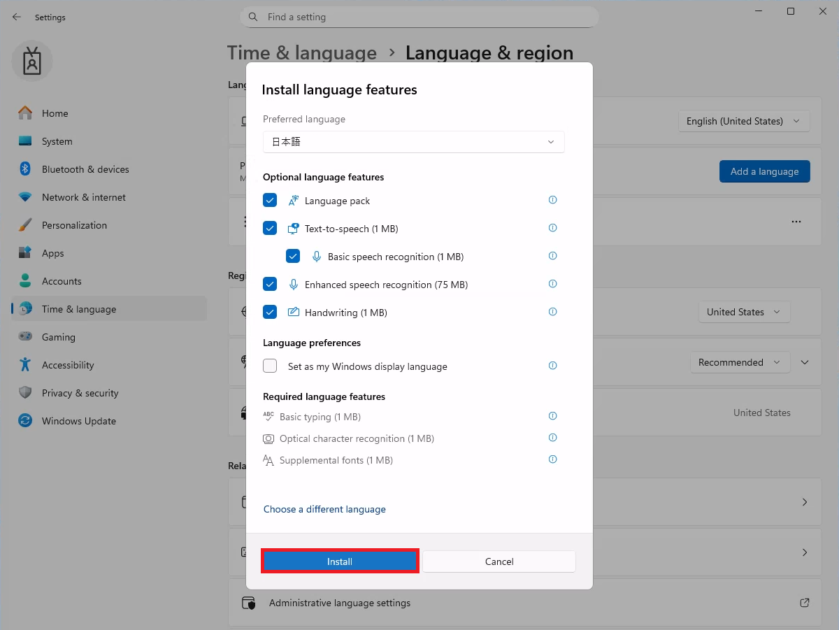The height and width of the screenshot is (630, 839).
Task: Click the info icon beside Handwriting
Action: click(553, 312)
